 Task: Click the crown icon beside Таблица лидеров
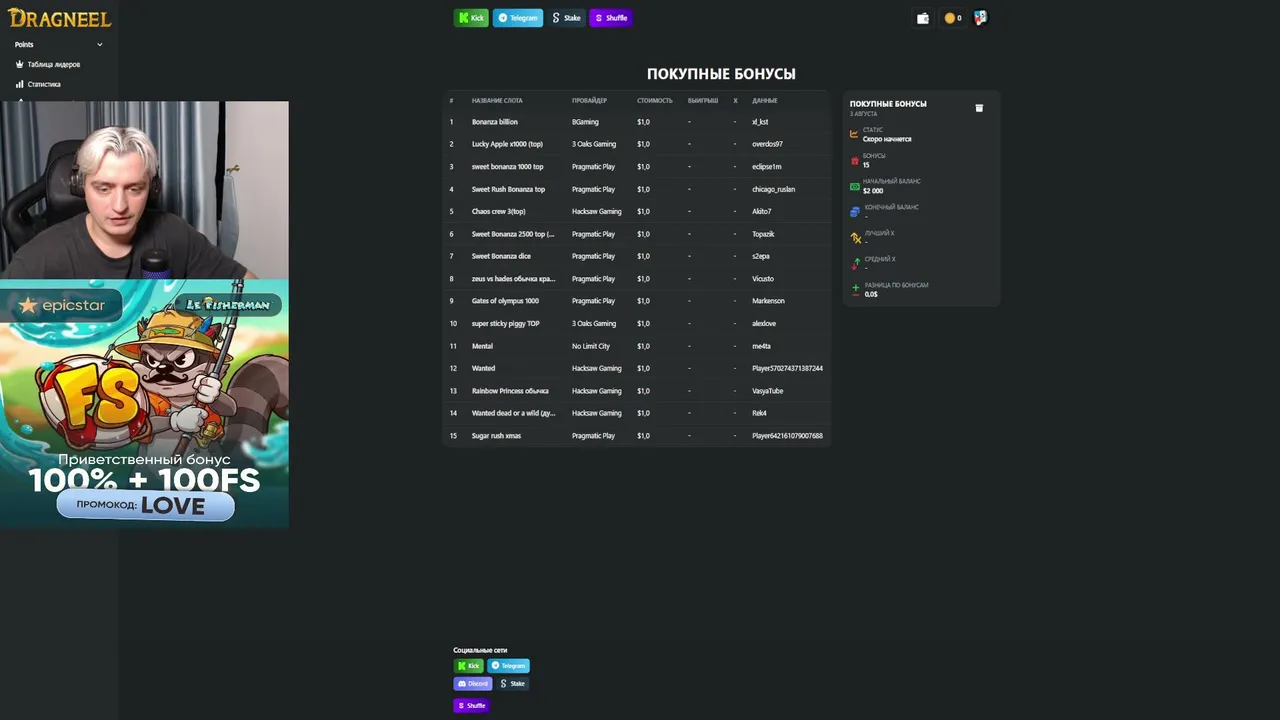point(19,64)
